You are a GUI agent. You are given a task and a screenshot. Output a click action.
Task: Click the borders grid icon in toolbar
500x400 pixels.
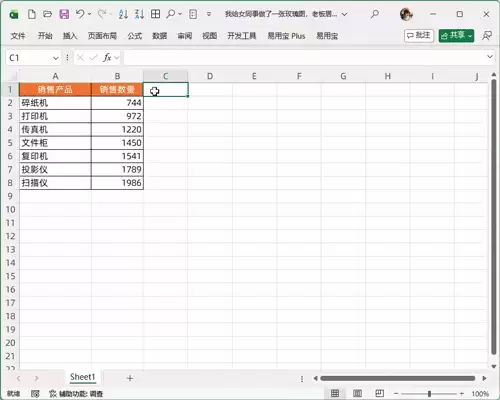point(155,14)
